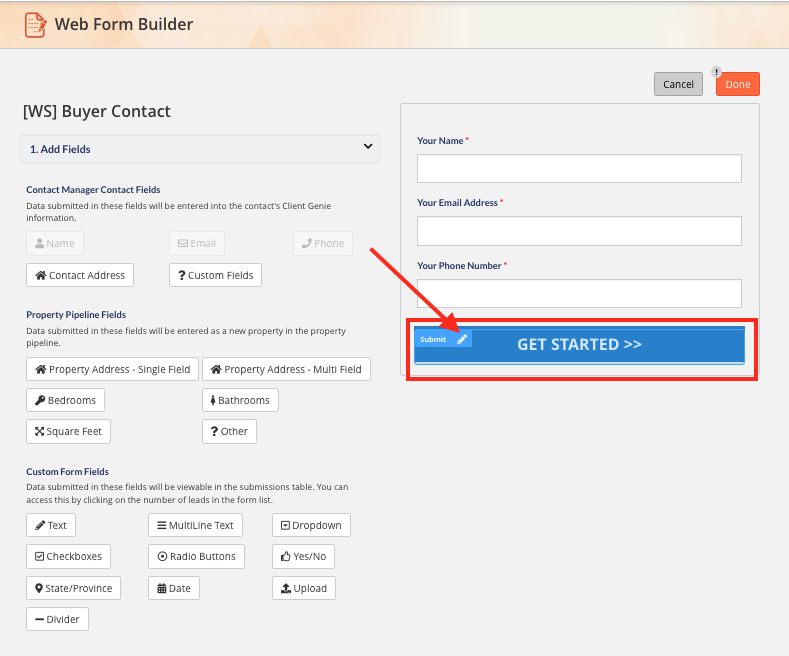The height and width of the screenshot is (656, 789).
Task: Add a State/Province field
Action: coord(73,588)
